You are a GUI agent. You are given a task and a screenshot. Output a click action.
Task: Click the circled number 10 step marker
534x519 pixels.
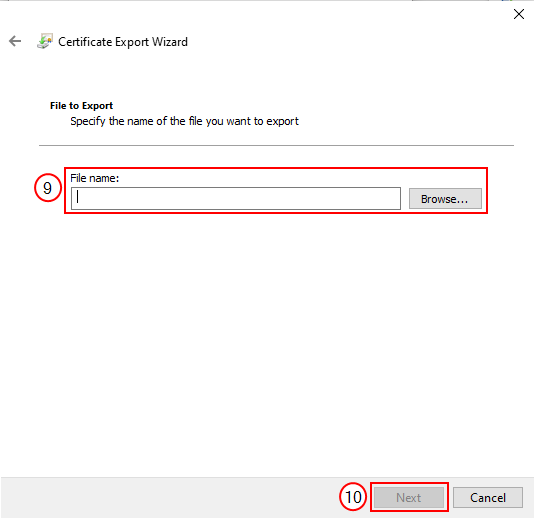(x=353, y=497)
